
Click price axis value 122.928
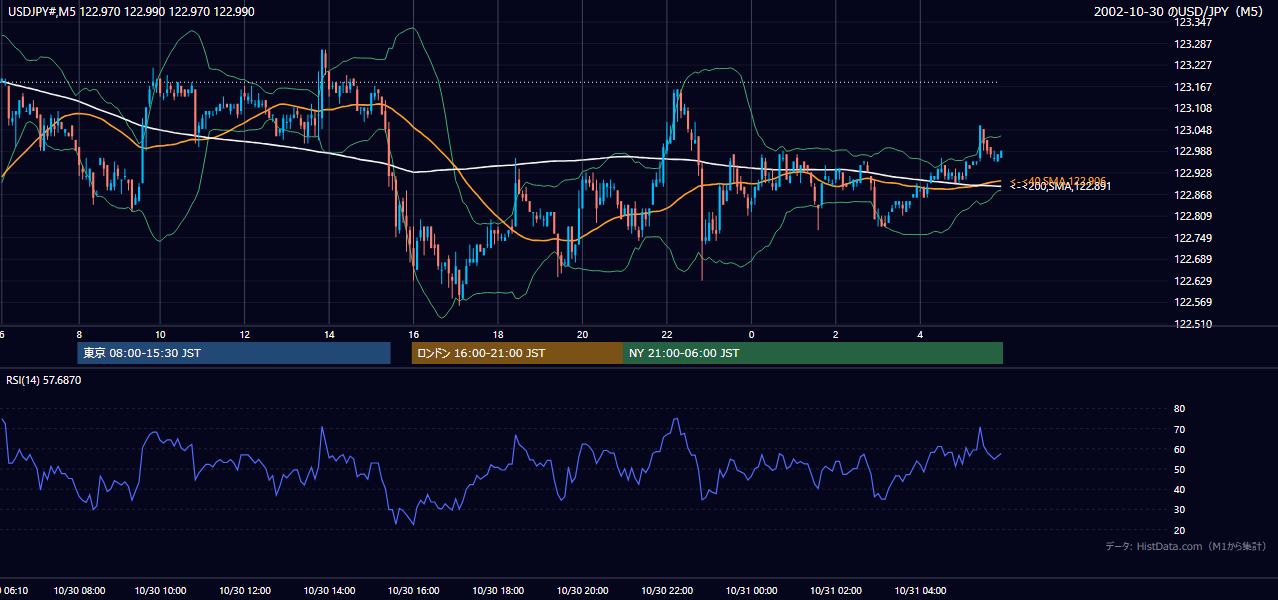coord(1193,173)
